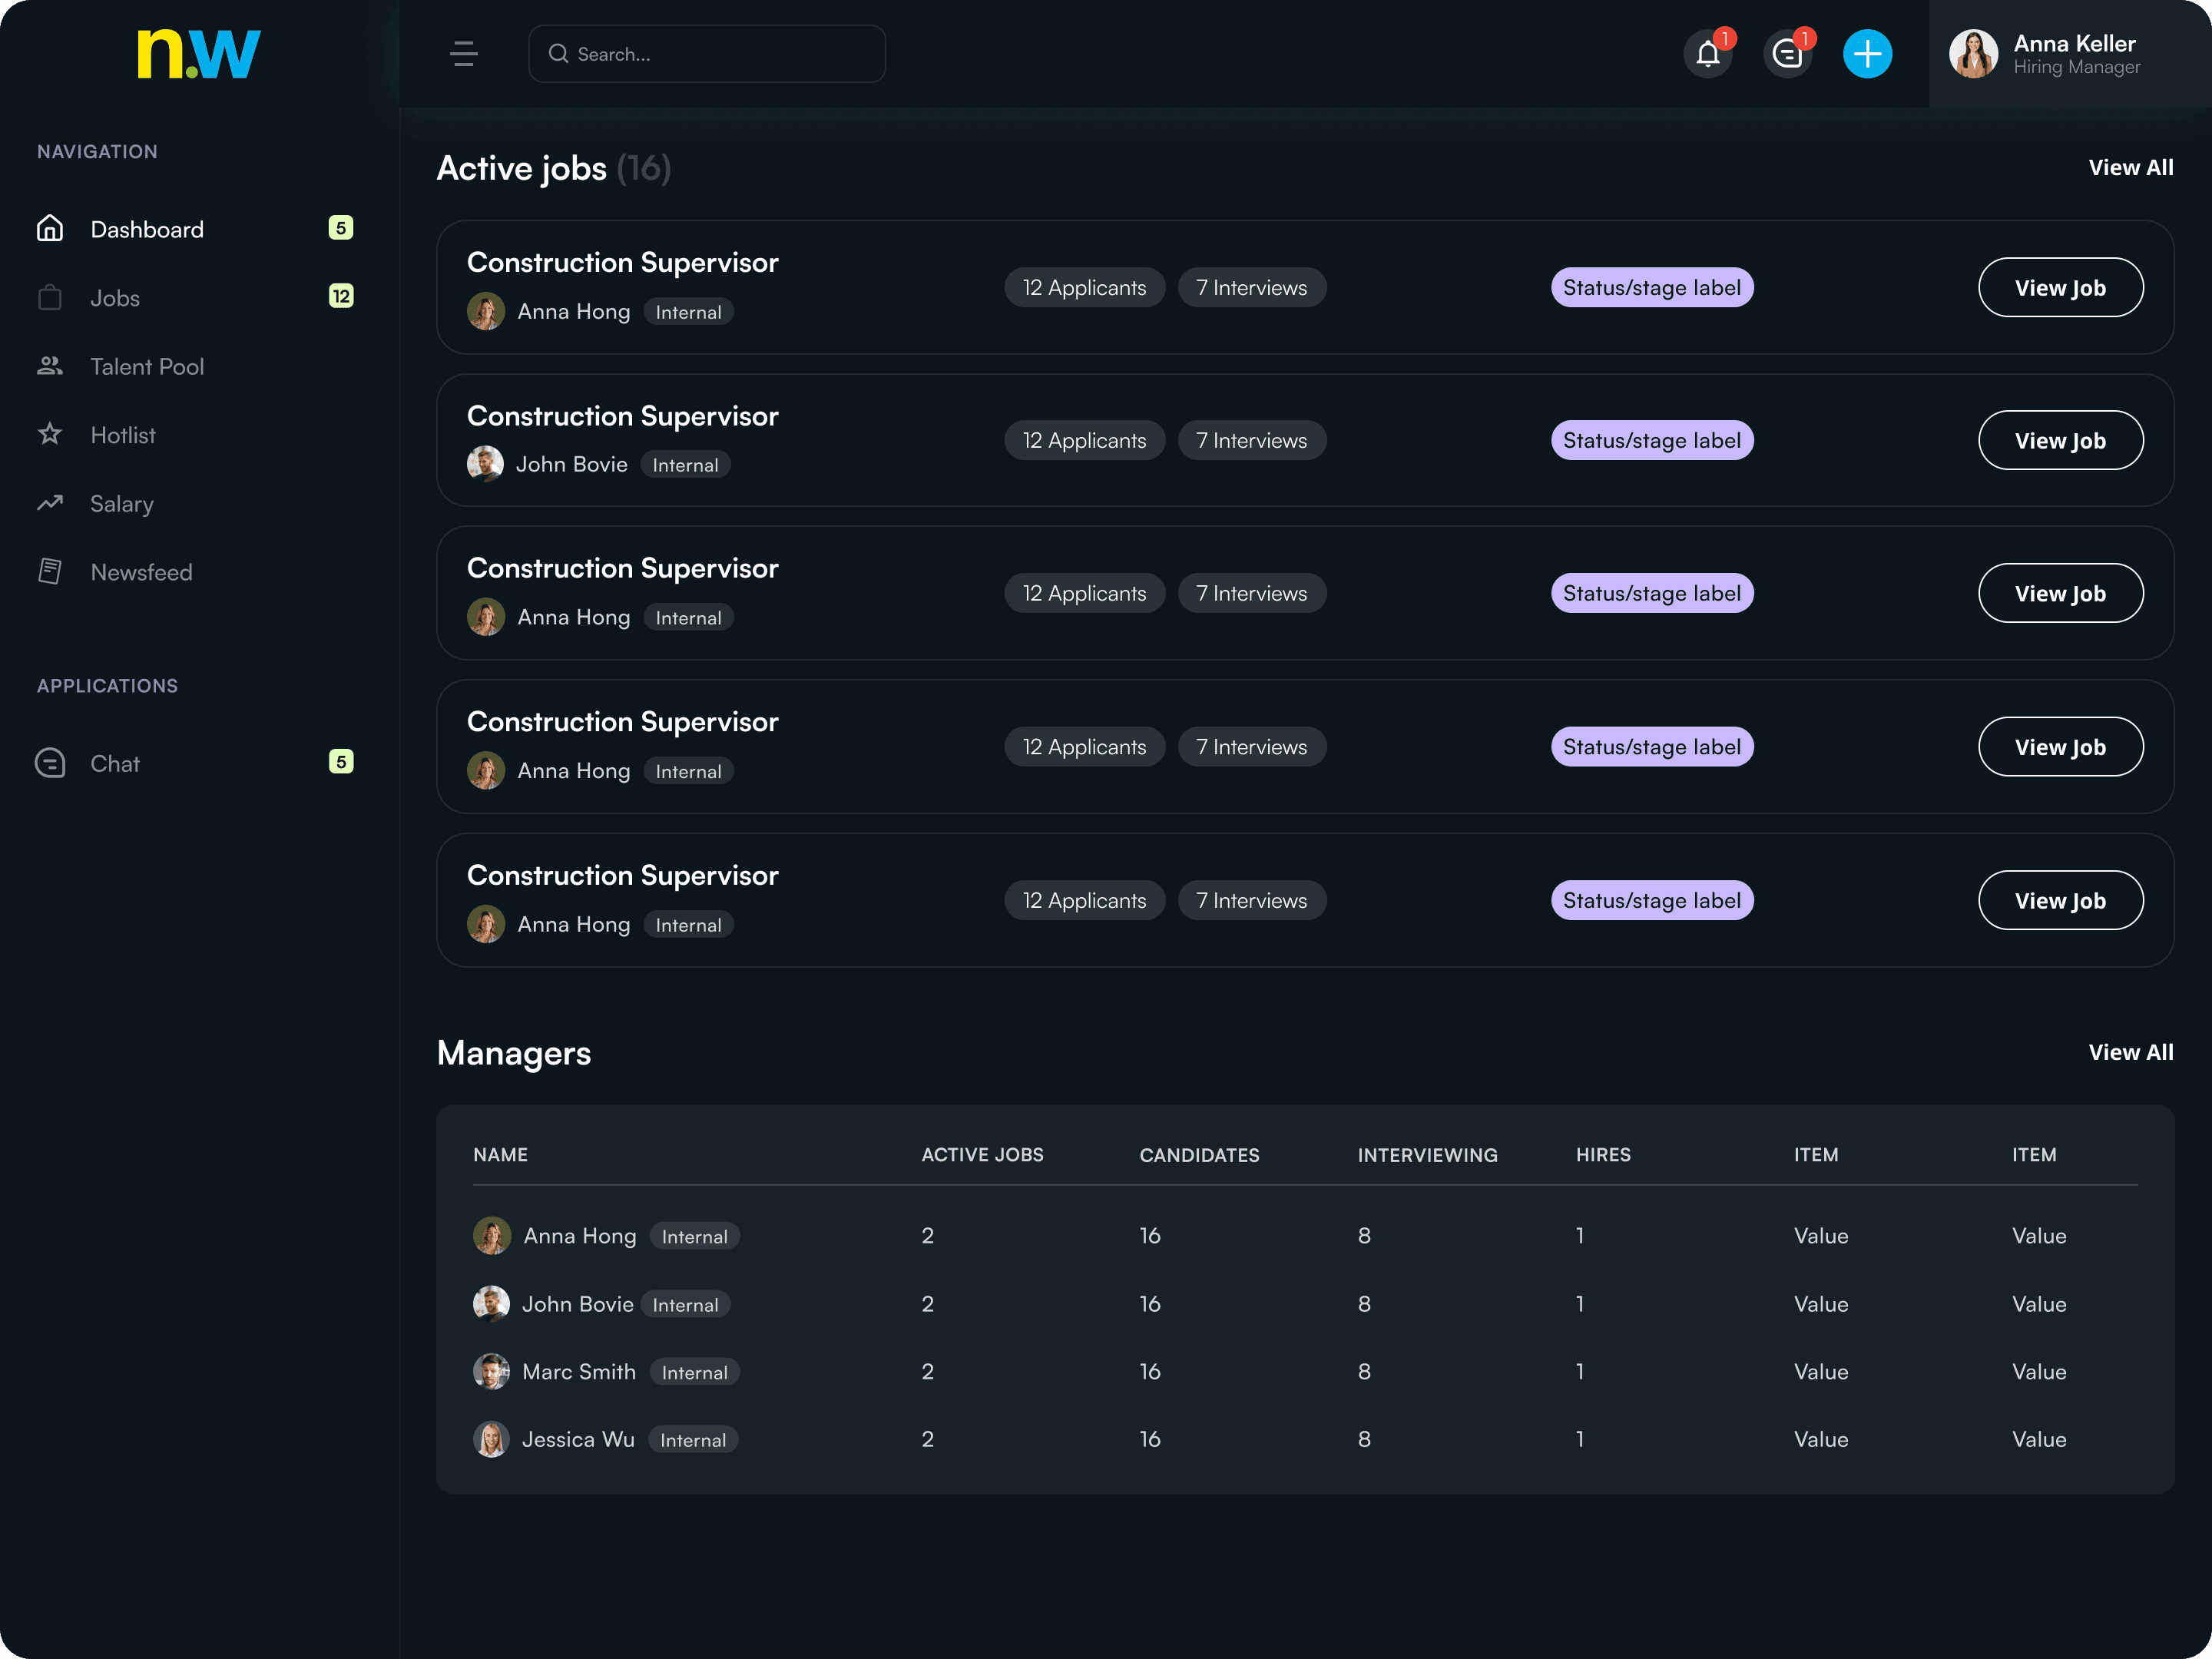Click first job's purple Status/stage label
The height and width of the screenshot is (1659, 2212).
tap(1651, 288)
